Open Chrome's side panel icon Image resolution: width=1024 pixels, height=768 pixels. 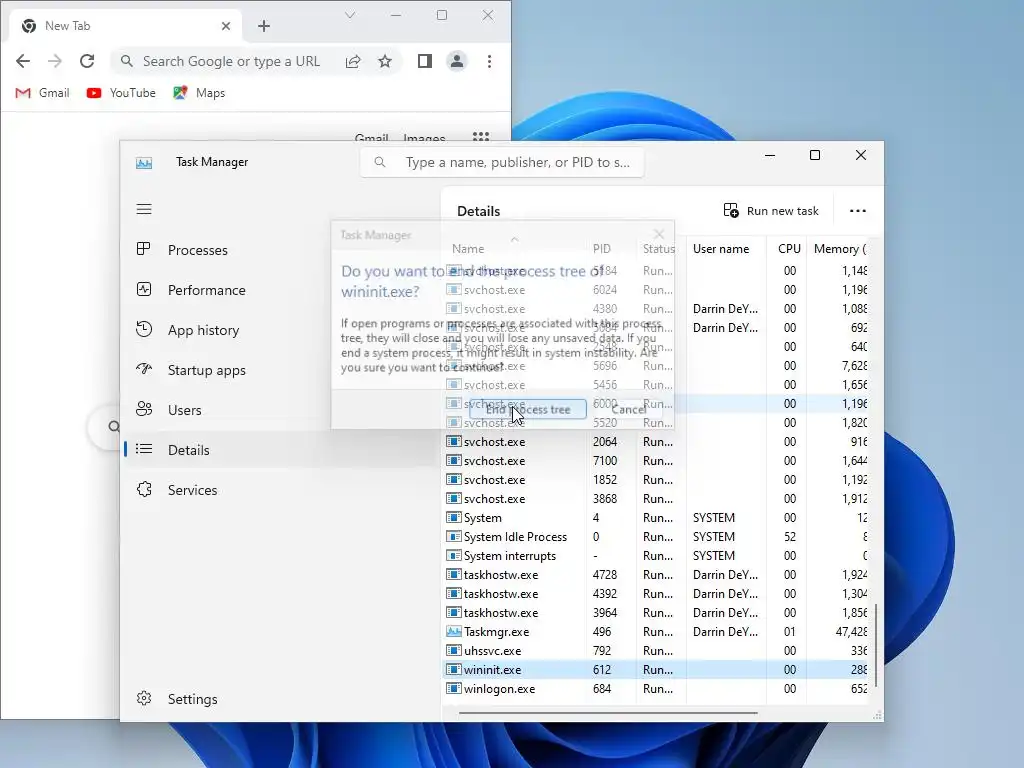click(x=424, y=61)
